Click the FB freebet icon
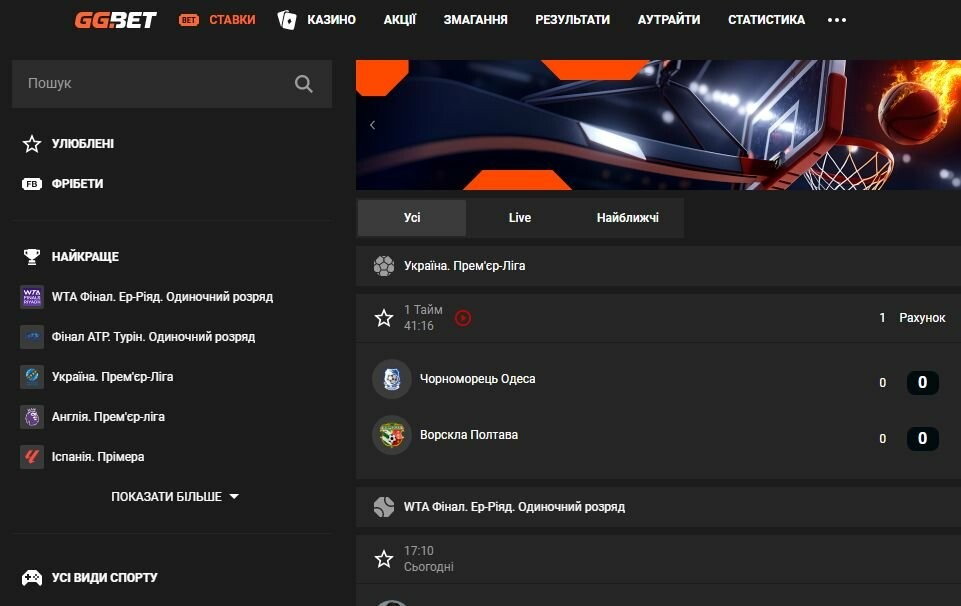This screenshot has height=606, width=961. coord(32,184)
